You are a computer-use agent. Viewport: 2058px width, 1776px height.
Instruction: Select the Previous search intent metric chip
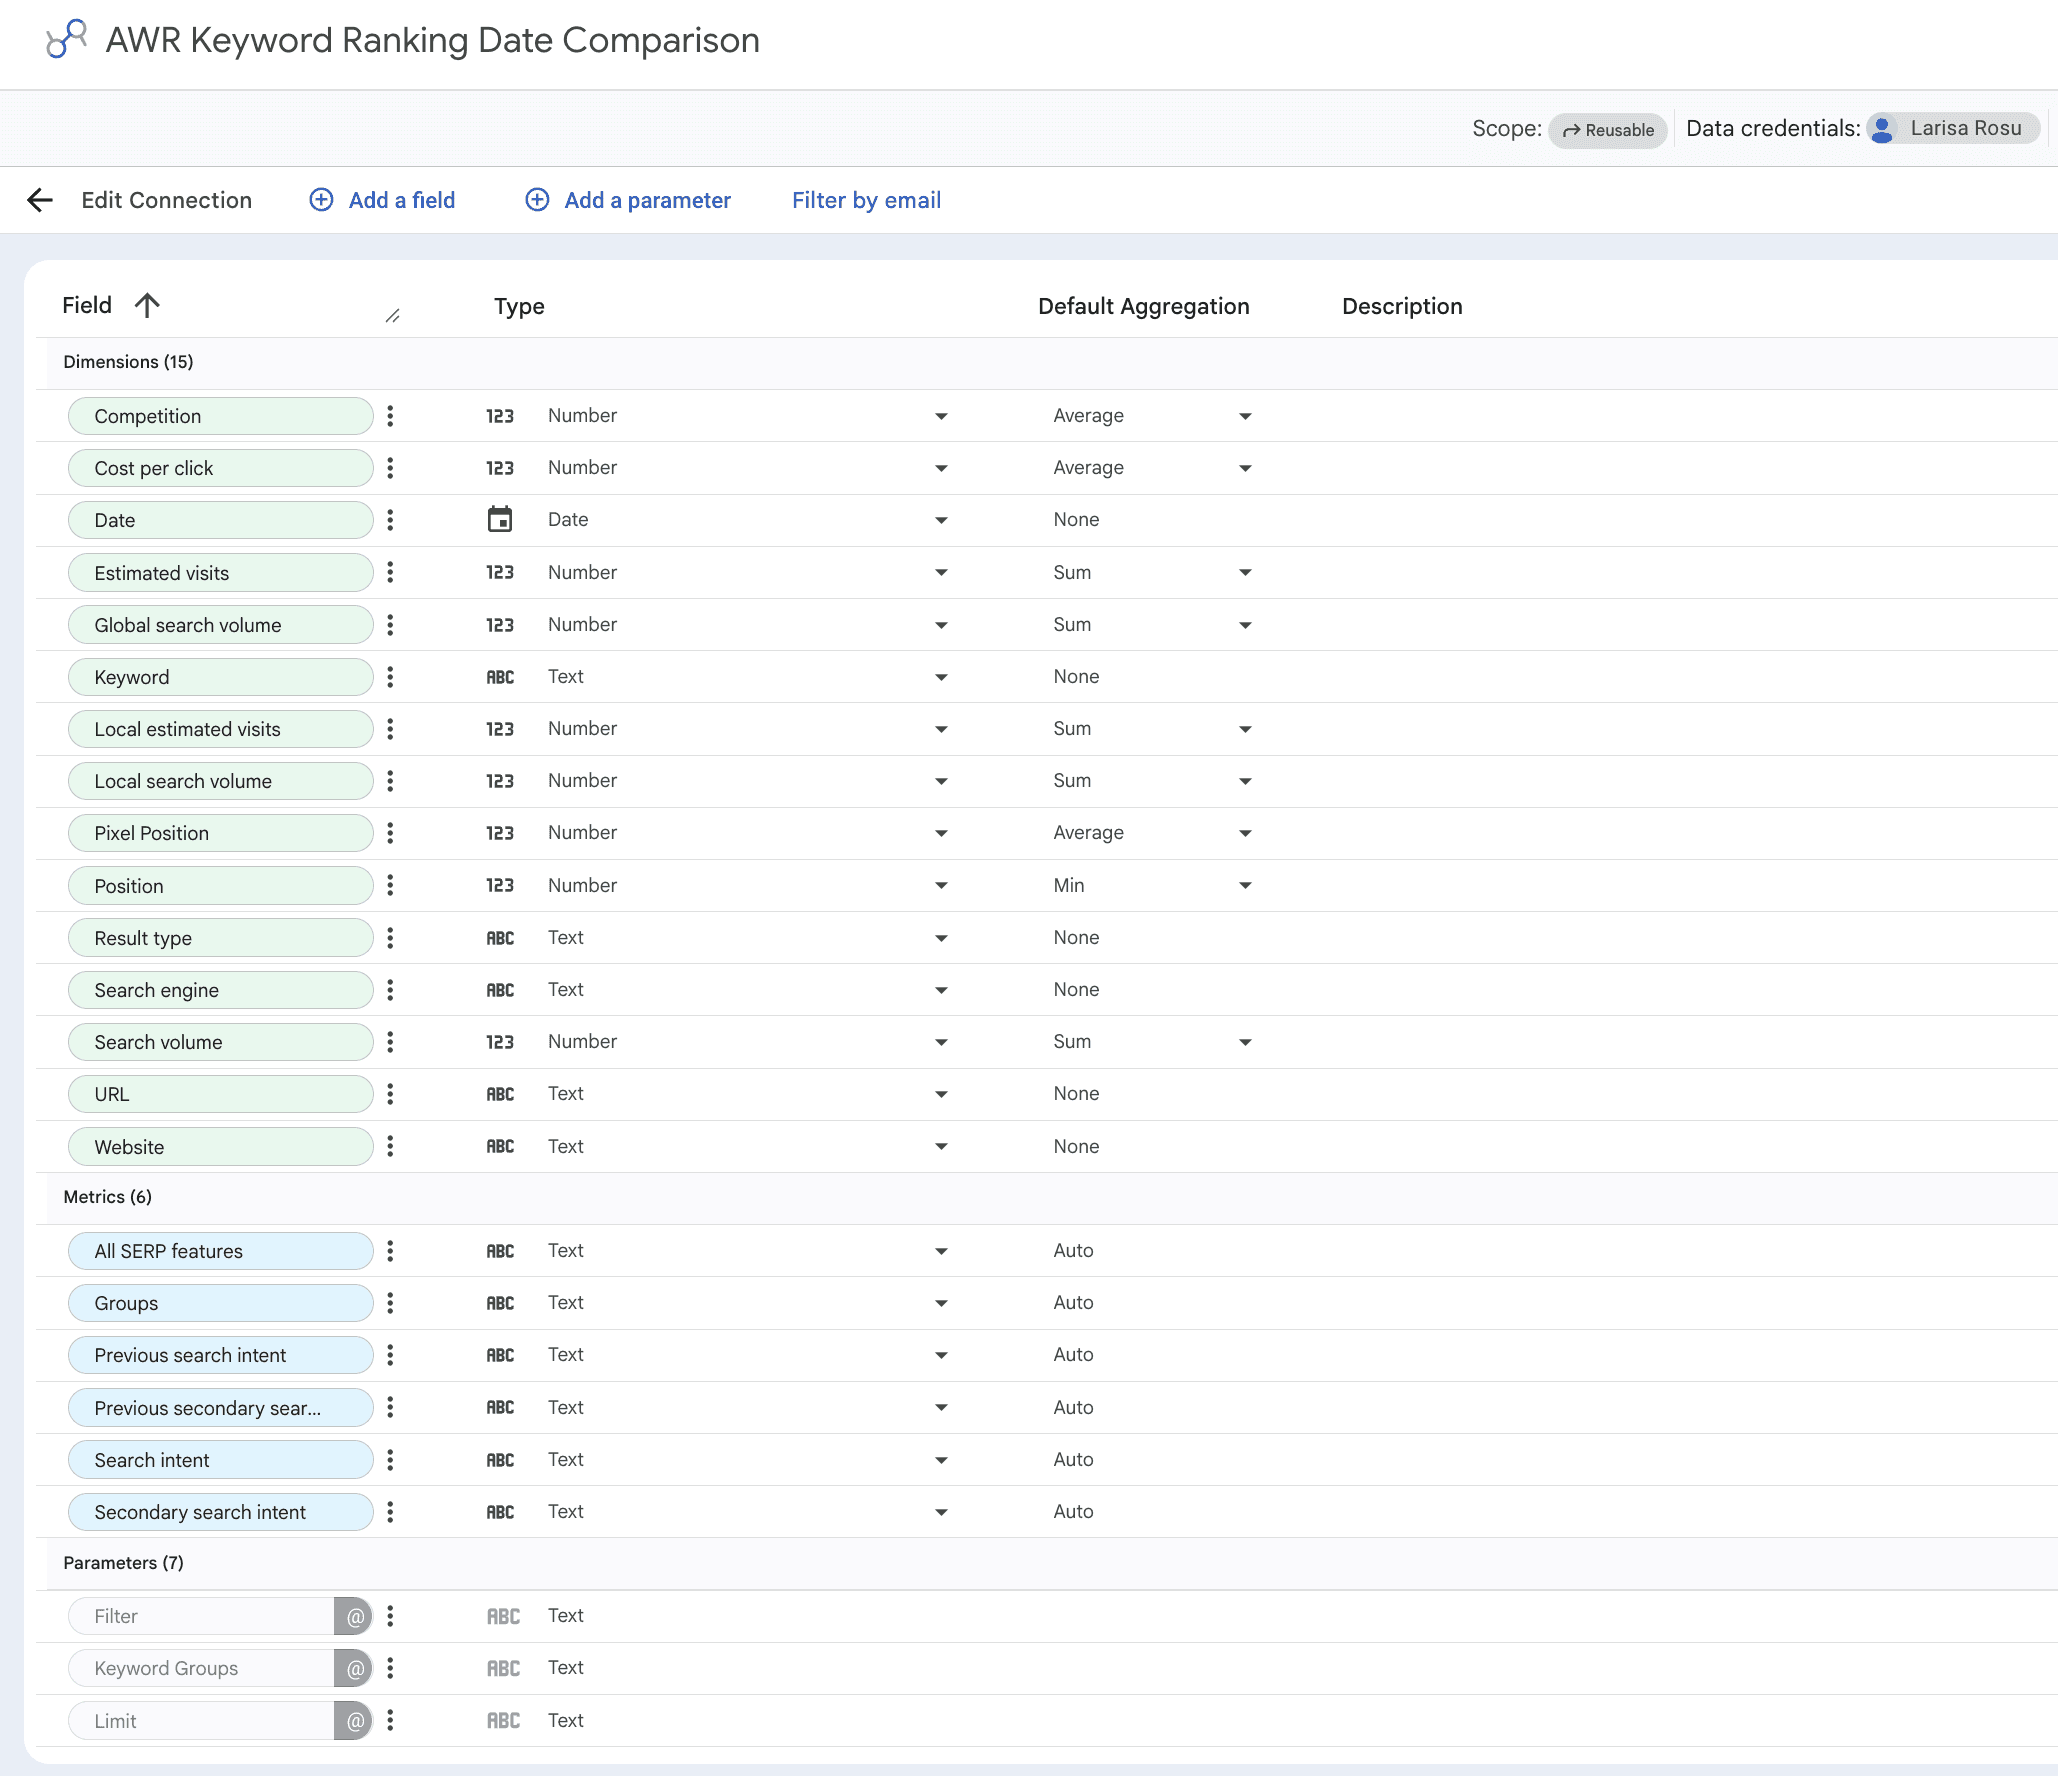(x=220, y=1355)
